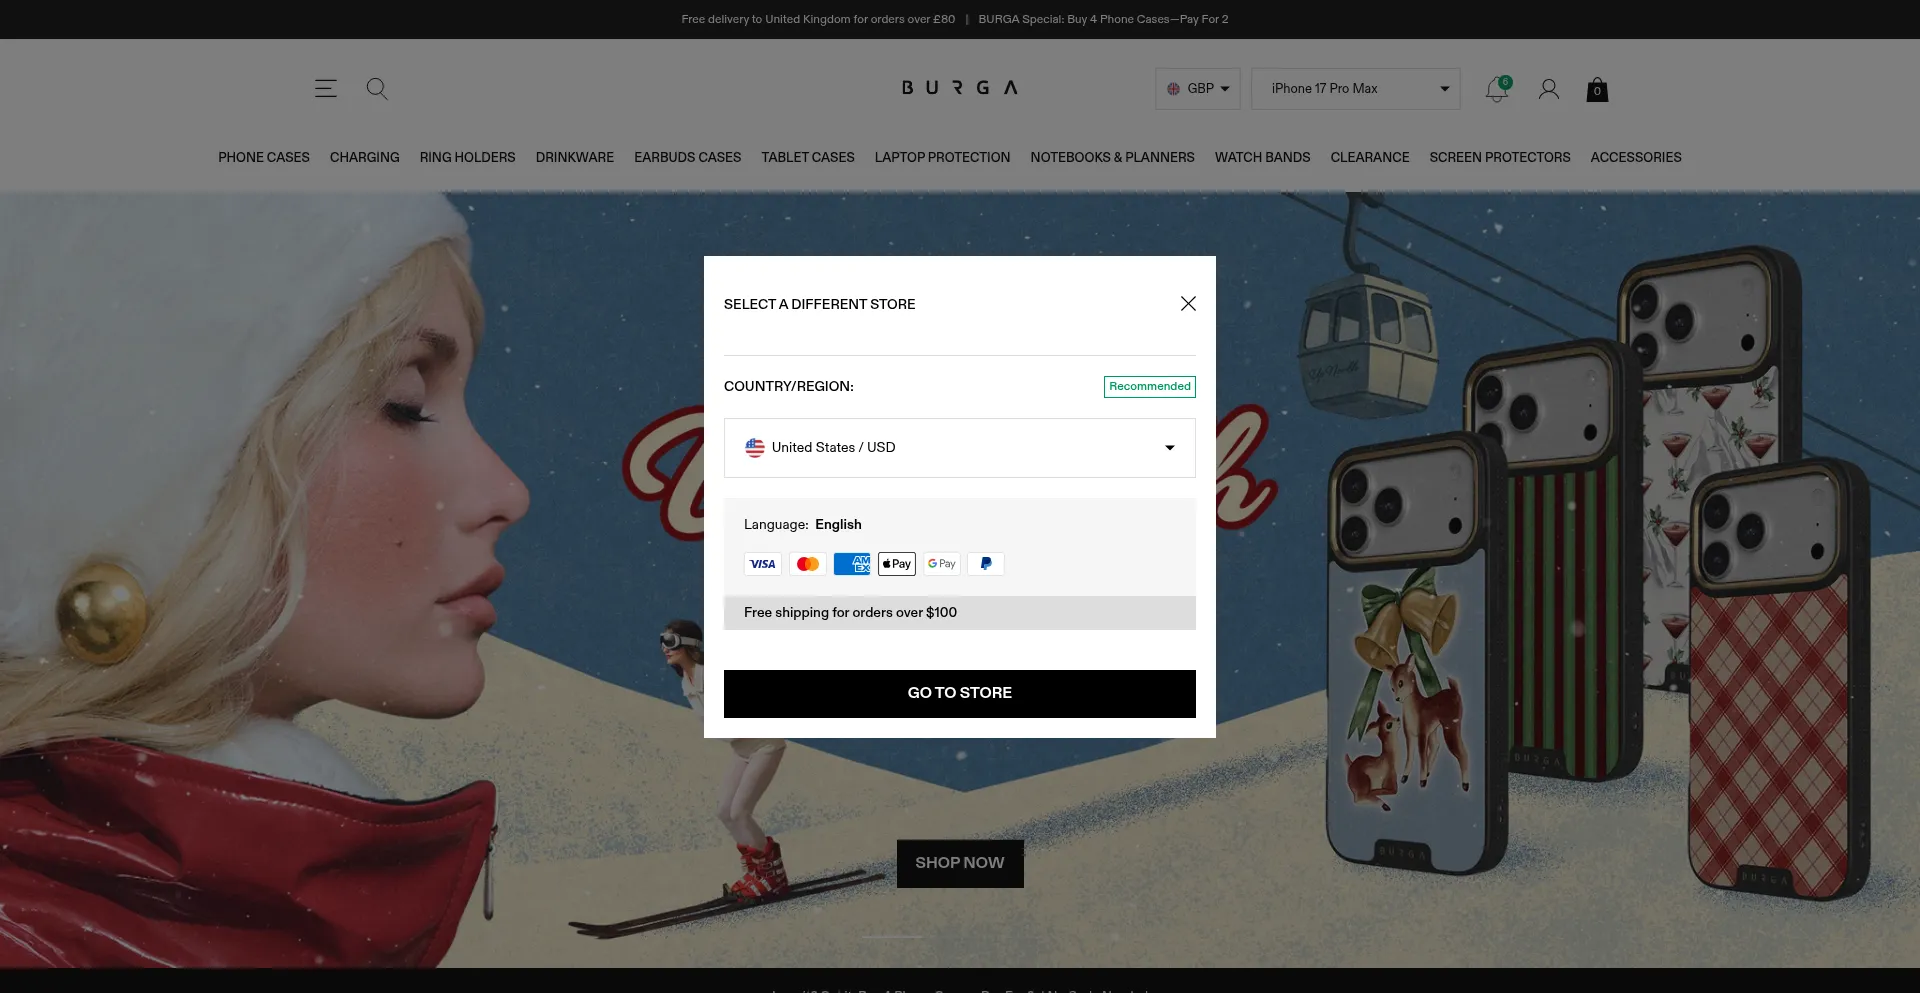Open the Phone Cases menu
The width and height of the screenshot is (1920, 993).
tap(264, 158)
